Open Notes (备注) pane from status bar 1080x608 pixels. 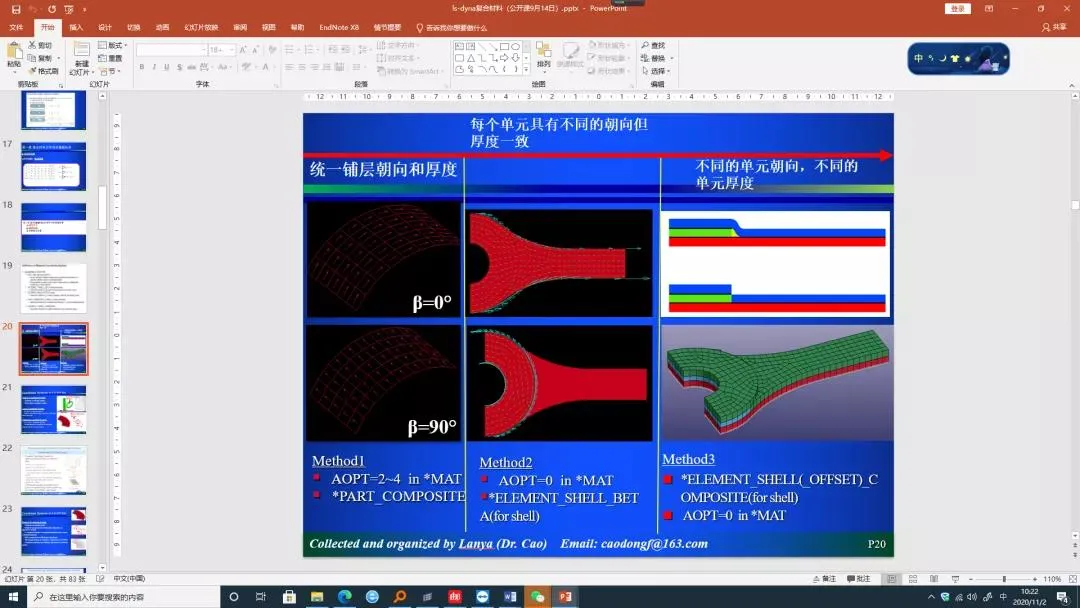[x=824, y=579]
